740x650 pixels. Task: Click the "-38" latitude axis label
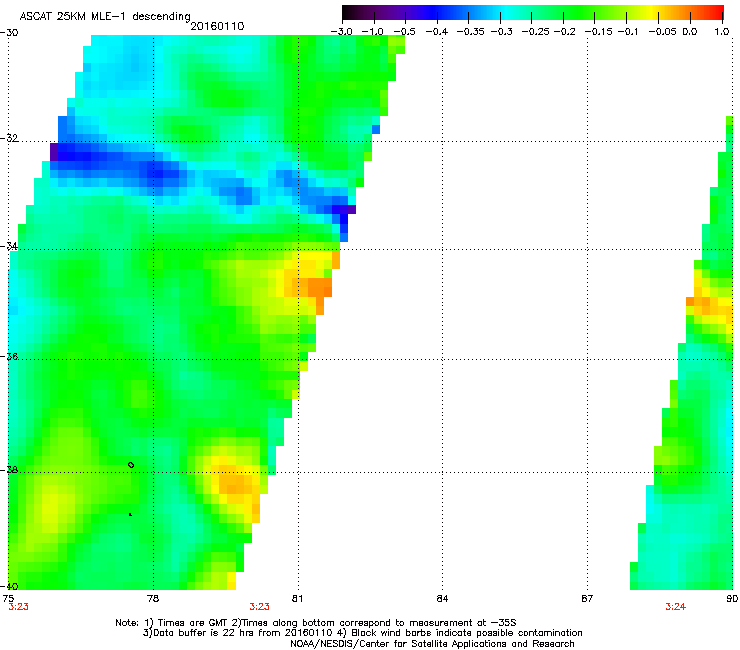(9, 470)
